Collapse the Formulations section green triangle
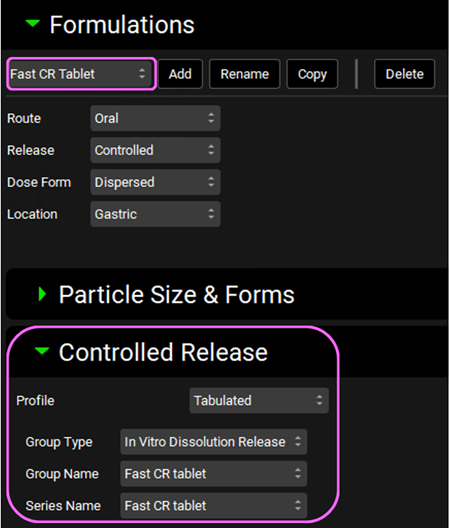 33,23
